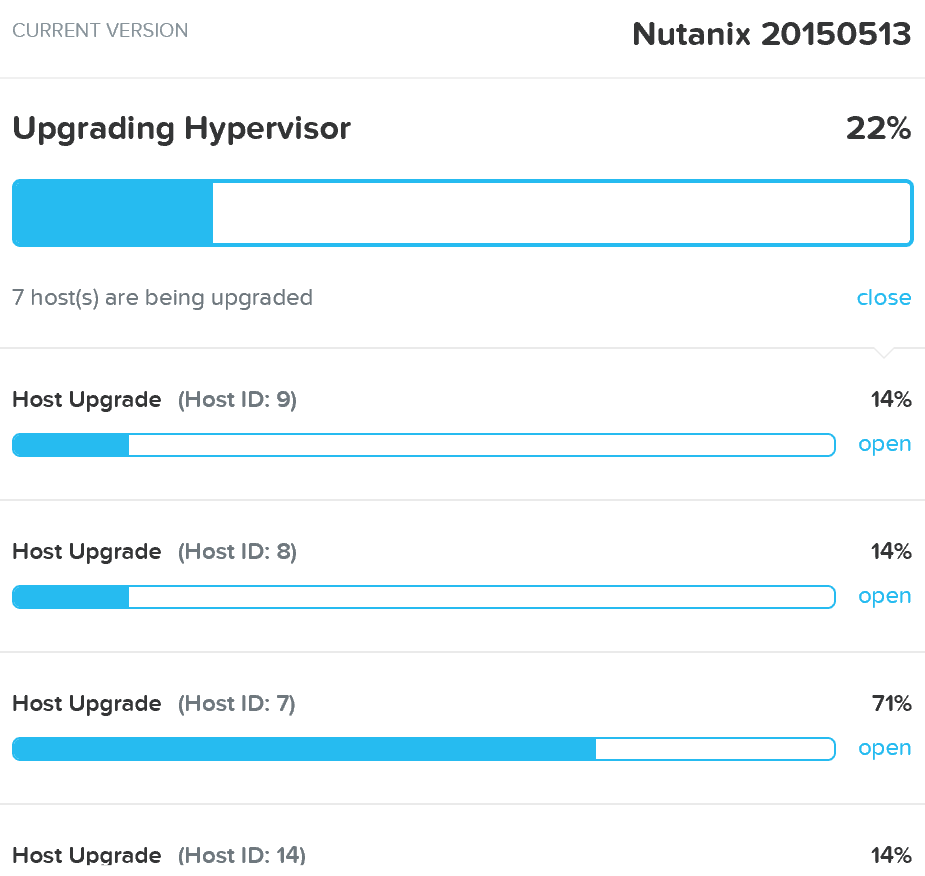The width and height of the screenshot is (925, 876).
Task: Click the Nutanix 20150513 version label
Action: pyautogui.click(x=771, y=34)
